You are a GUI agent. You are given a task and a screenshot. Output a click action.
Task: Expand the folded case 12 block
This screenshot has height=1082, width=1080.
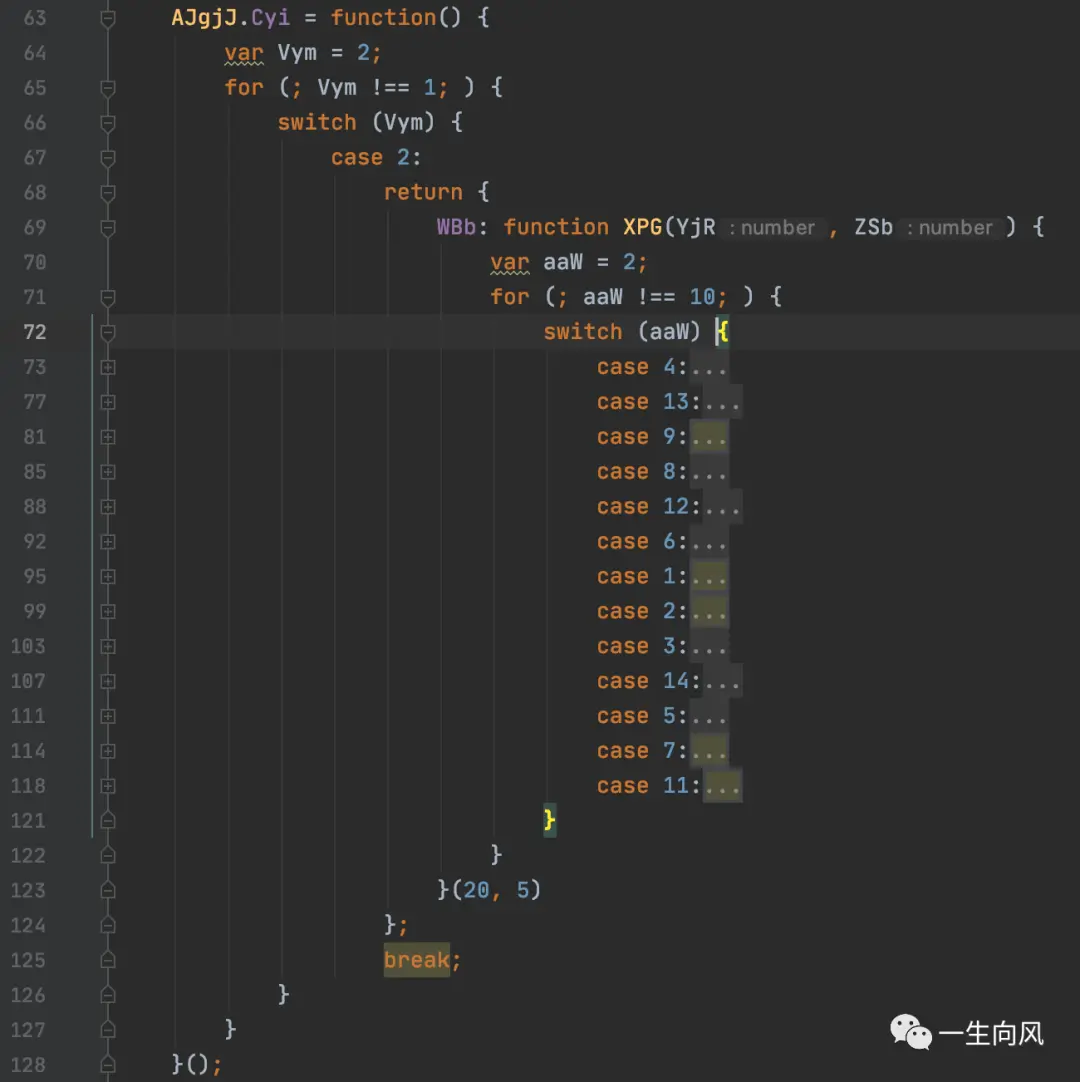108,507
